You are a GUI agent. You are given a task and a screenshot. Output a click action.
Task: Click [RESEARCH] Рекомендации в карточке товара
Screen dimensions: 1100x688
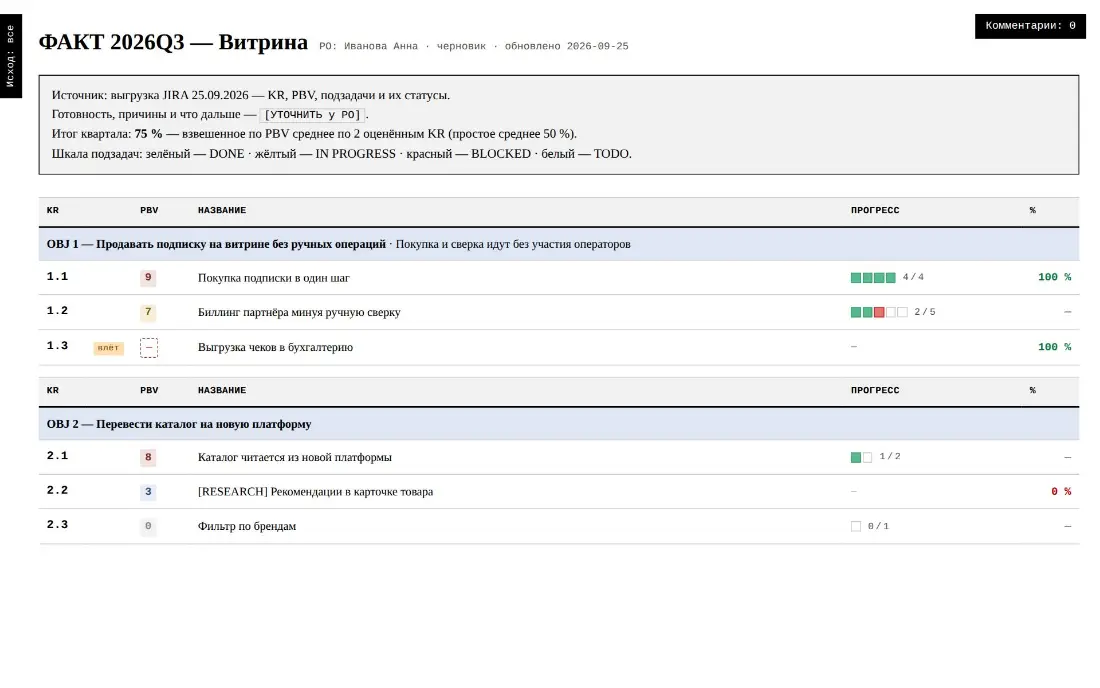tap(315, 492)
